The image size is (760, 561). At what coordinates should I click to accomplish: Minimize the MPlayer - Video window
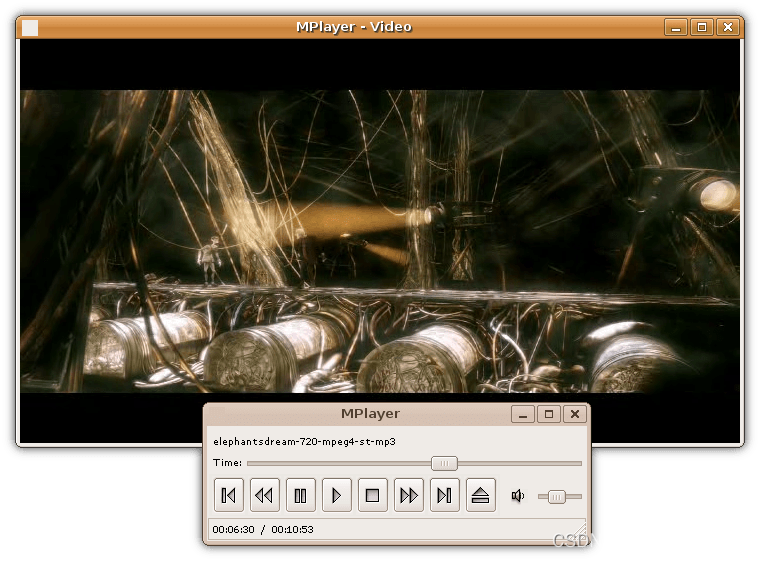pyautogui.click(x=676, y=27)
